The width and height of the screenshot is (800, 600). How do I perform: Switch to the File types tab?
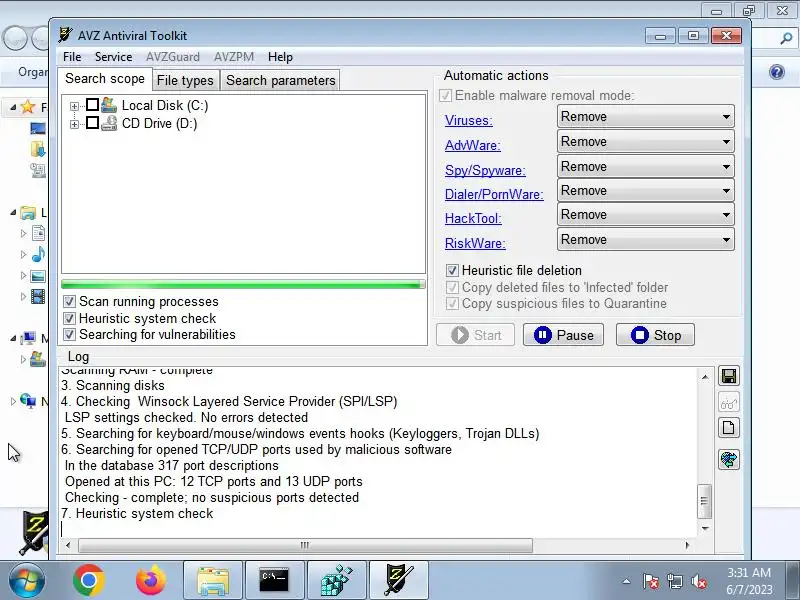[185, 80]
